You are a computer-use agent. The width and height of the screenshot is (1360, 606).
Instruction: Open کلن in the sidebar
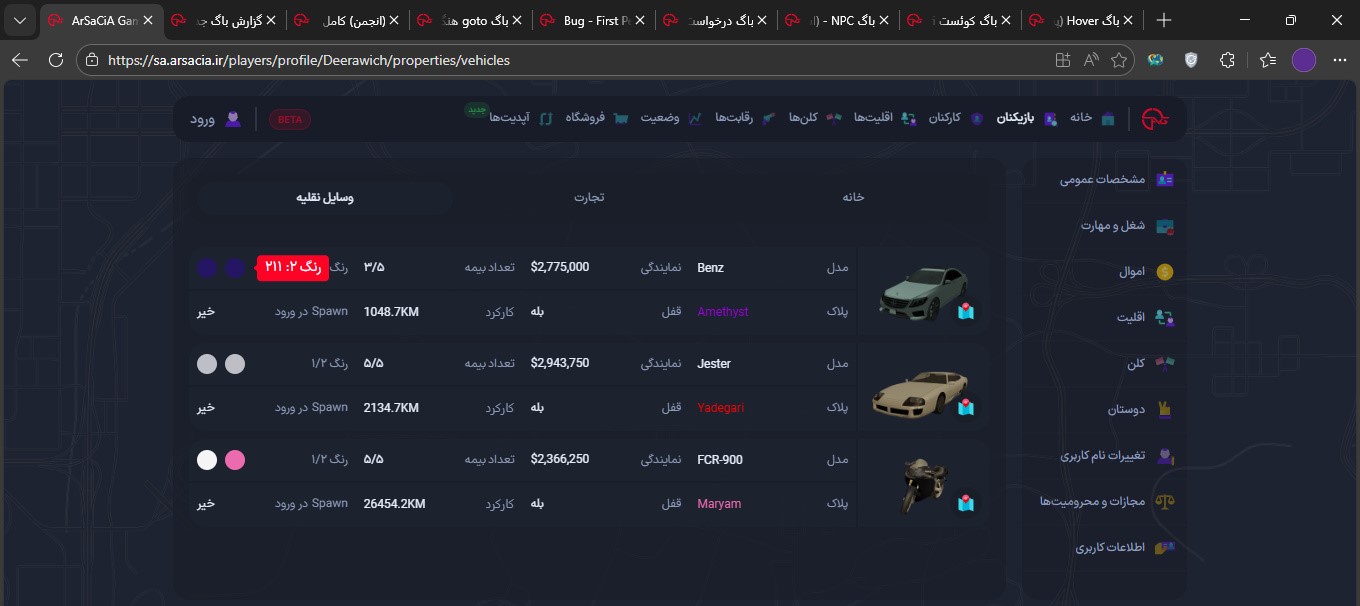click(1151, 363)
